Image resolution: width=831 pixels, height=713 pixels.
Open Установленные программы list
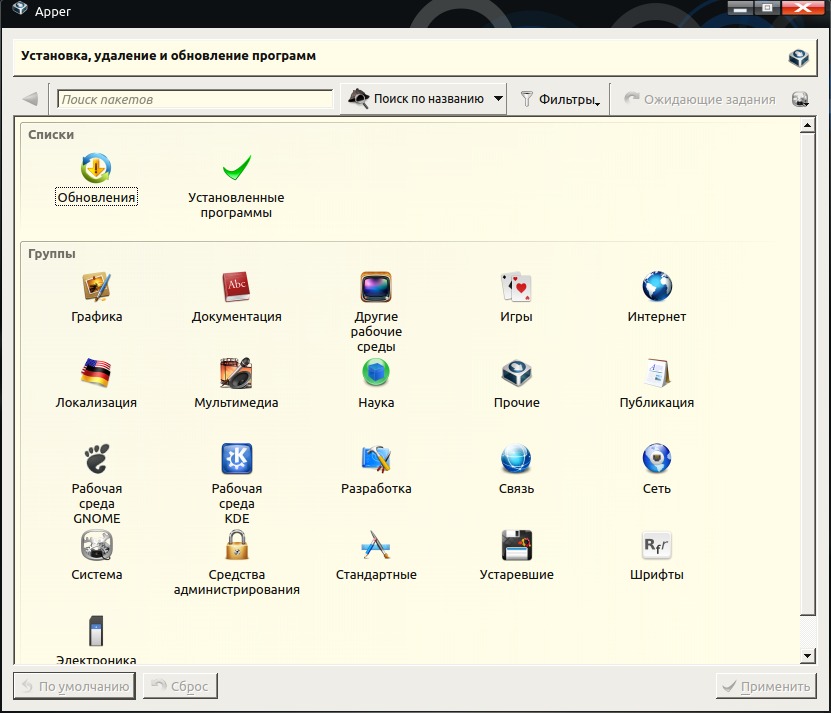236,187
